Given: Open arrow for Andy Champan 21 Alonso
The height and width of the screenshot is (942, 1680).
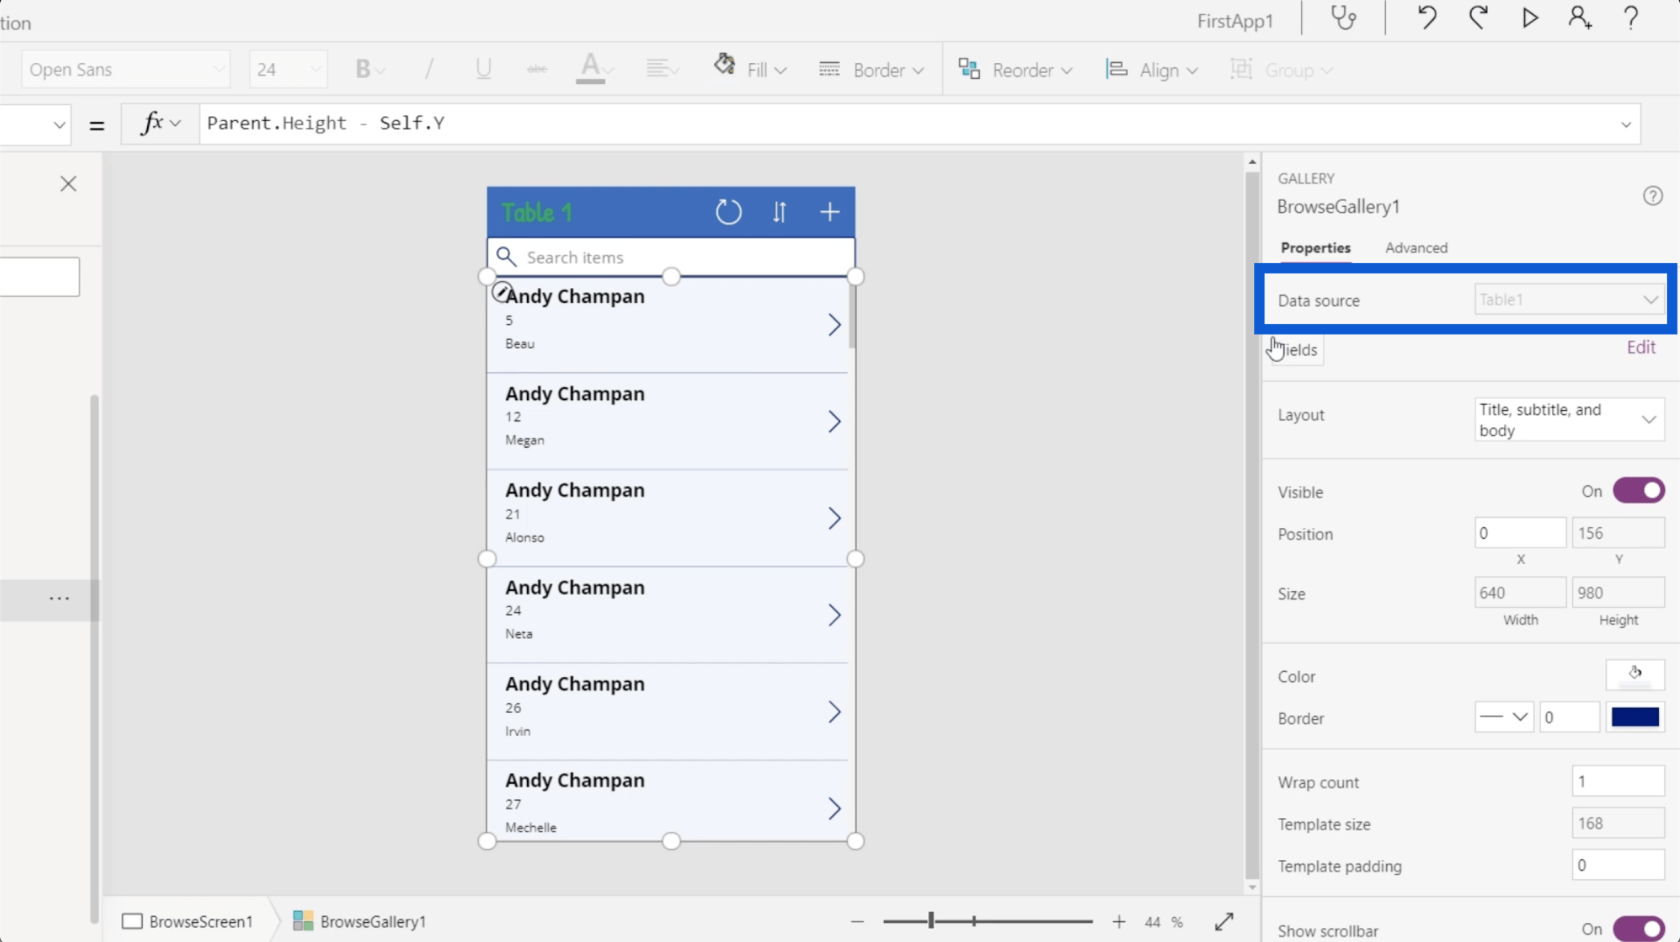Looking at the screenshot, I should coord(834,518).
